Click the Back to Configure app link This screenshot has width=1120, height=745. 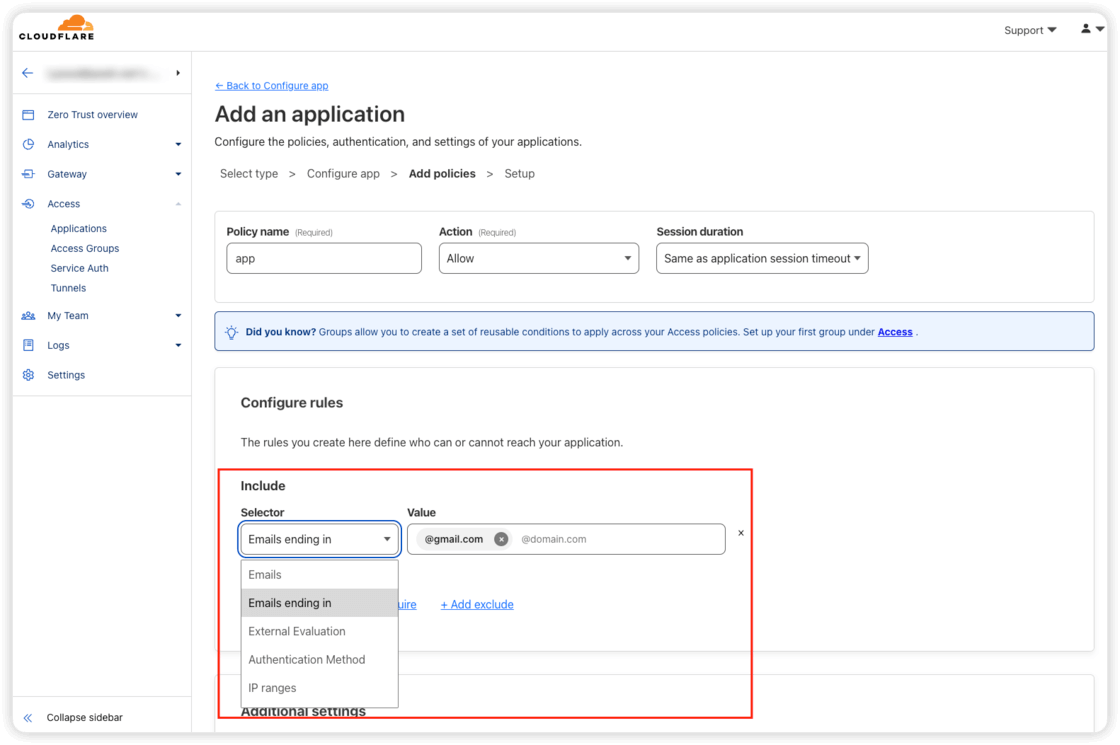(271, 86)
